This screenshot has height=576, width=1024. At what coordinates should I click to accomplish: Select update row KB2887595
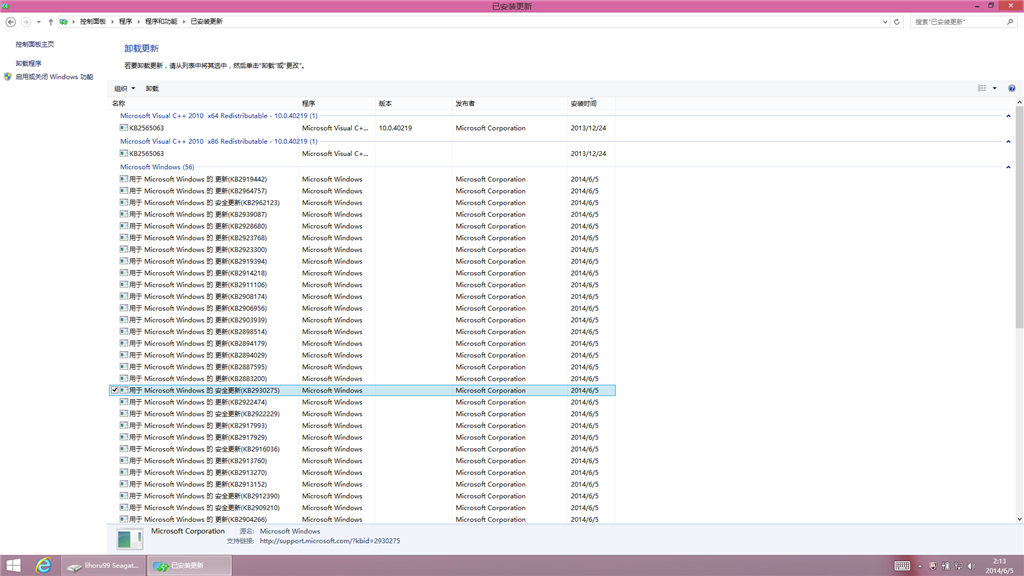click(362, 367)
